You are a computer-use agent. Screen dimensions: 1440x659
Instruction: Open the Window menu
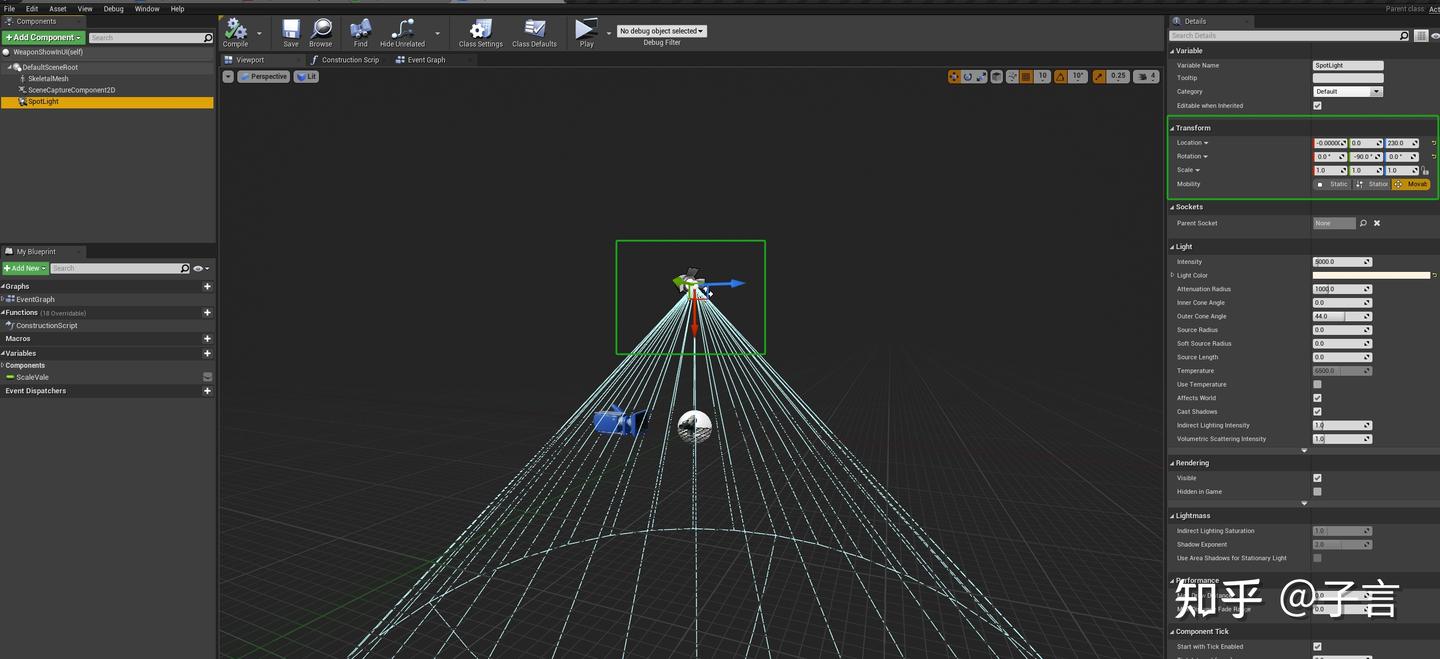tap(146, 8)
